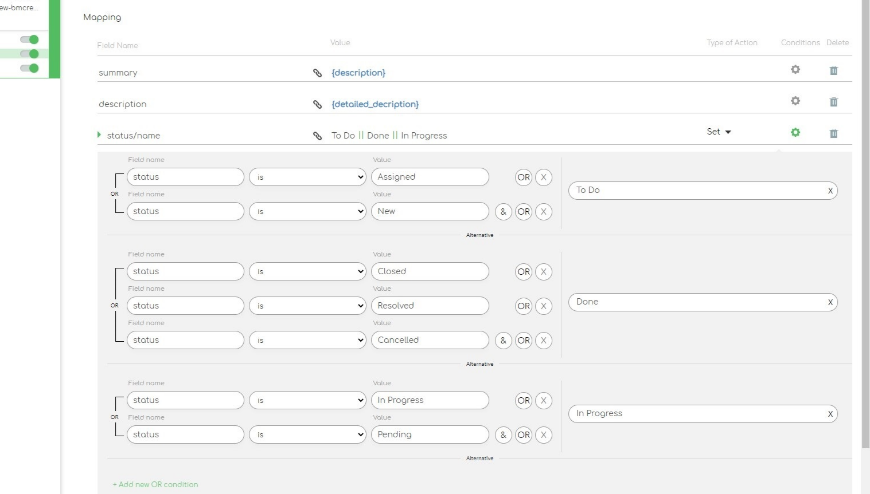Click the Pending value input field
This screenshot has width=870, height=494.
pos(429,435)
